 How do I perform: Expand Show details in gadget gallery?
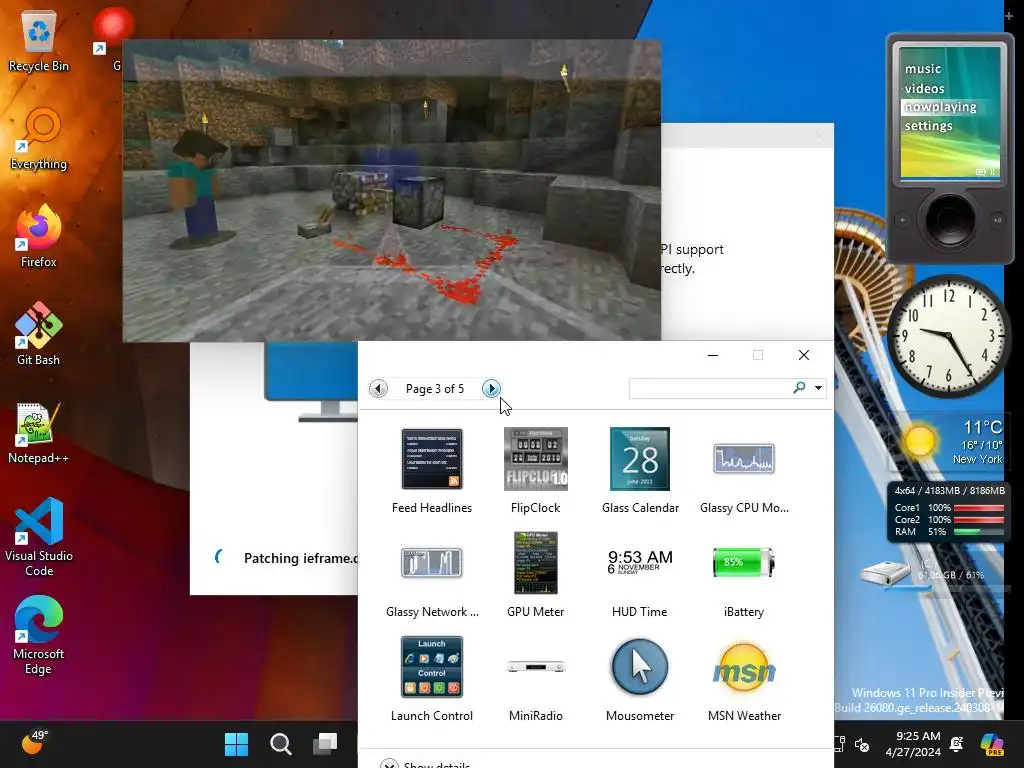[x=426, y=764]
